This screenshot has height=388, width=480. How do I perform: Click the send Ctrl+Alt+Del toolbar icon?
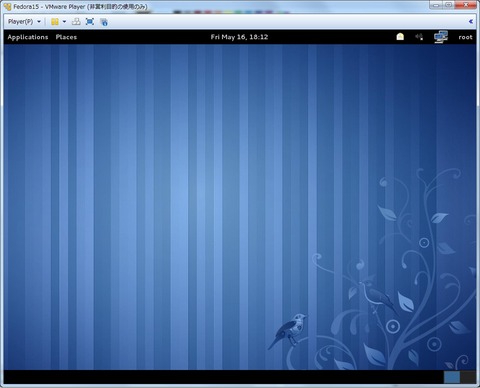[76, 22]
